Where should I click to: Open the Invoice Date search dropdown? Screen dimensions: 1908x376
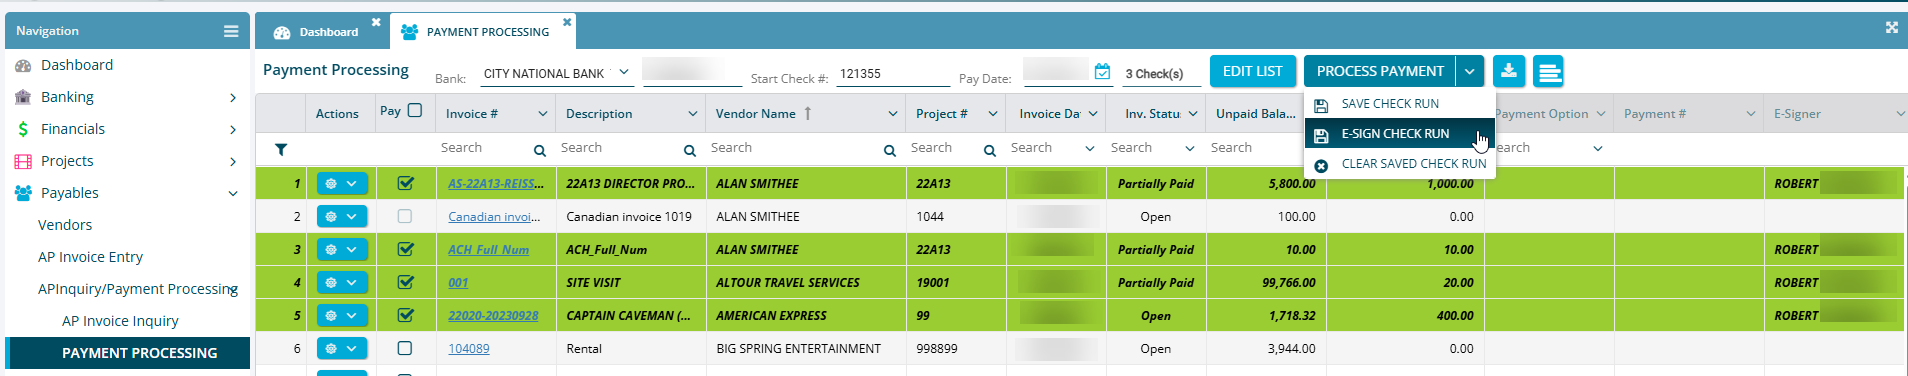1090,149
